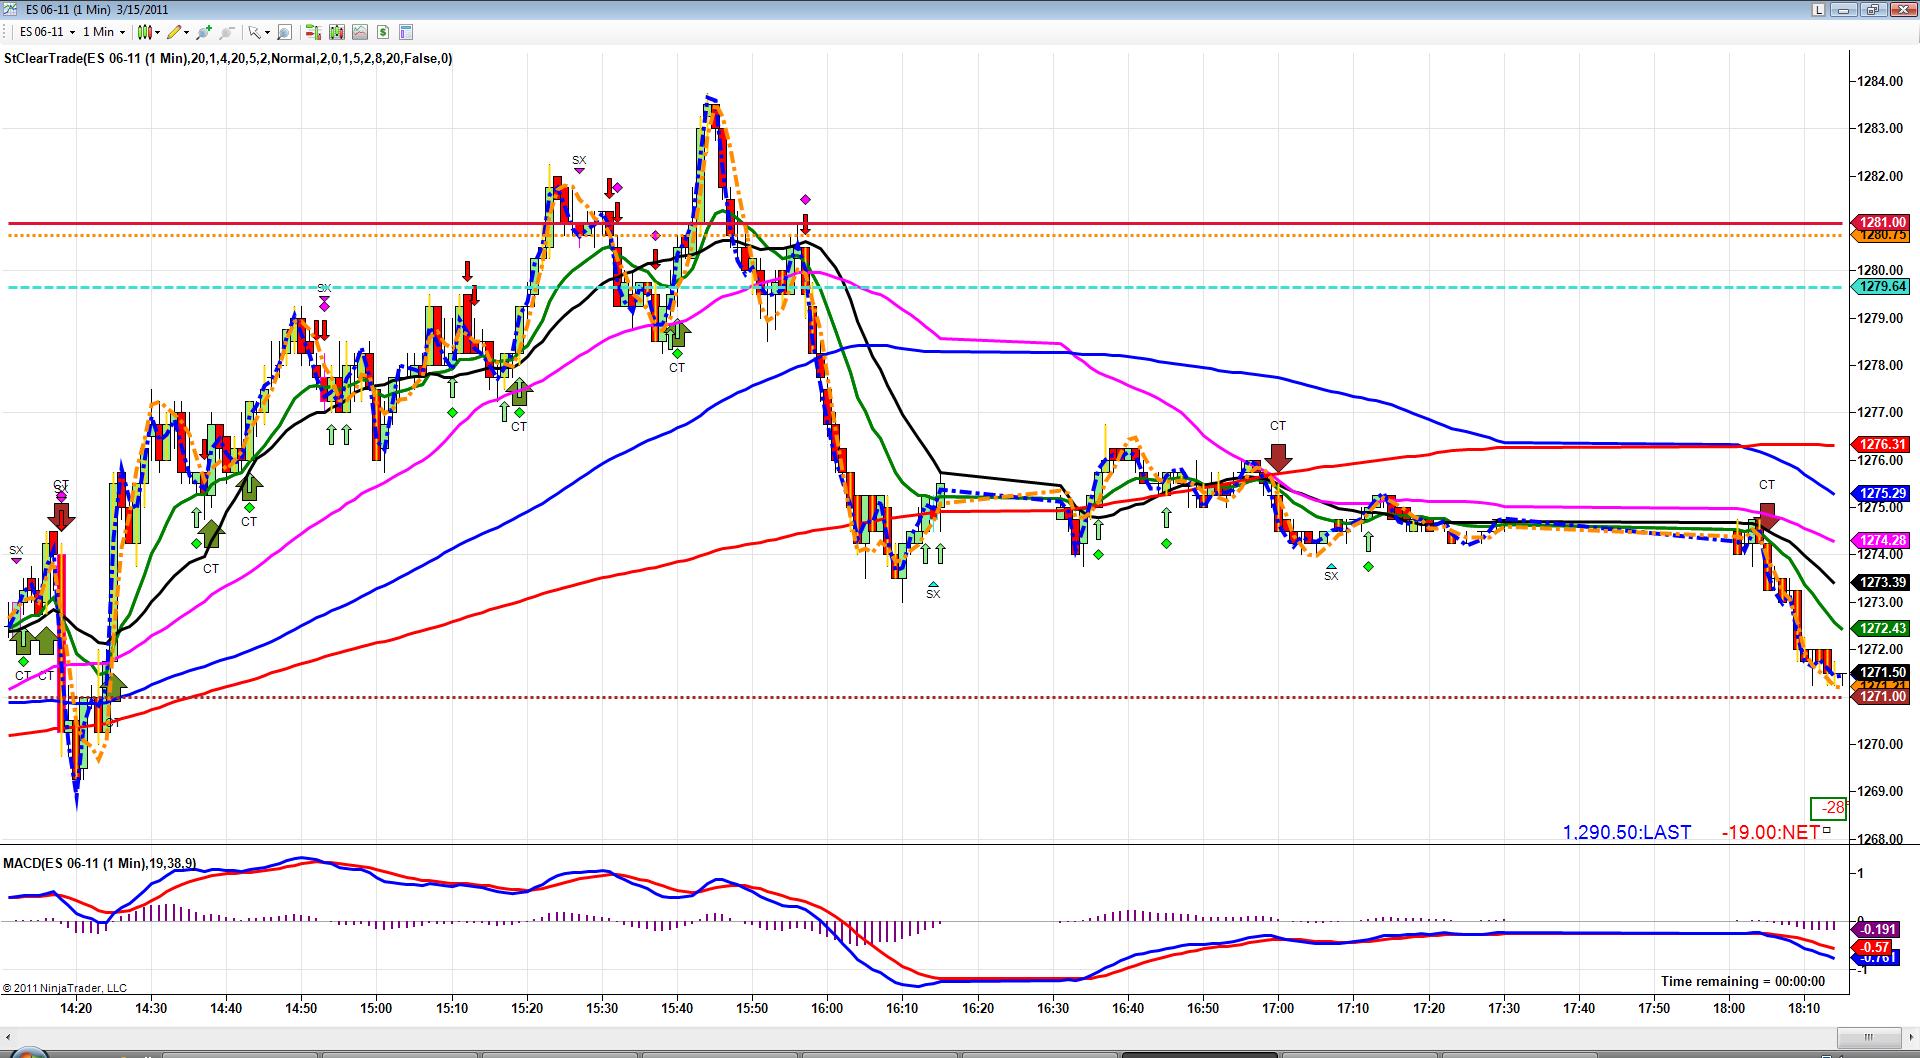Viewport: 1920px width, 1058px height.
Task: Click the 1284.00 price axis label
Action: coord(1880,82)
